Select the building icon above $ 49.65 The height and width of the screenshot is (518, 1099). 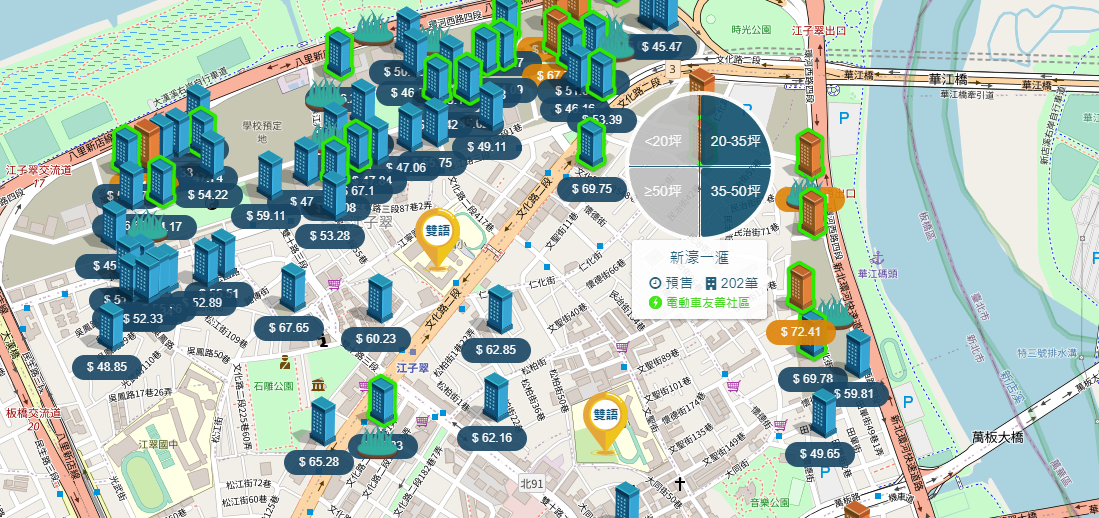824,414
